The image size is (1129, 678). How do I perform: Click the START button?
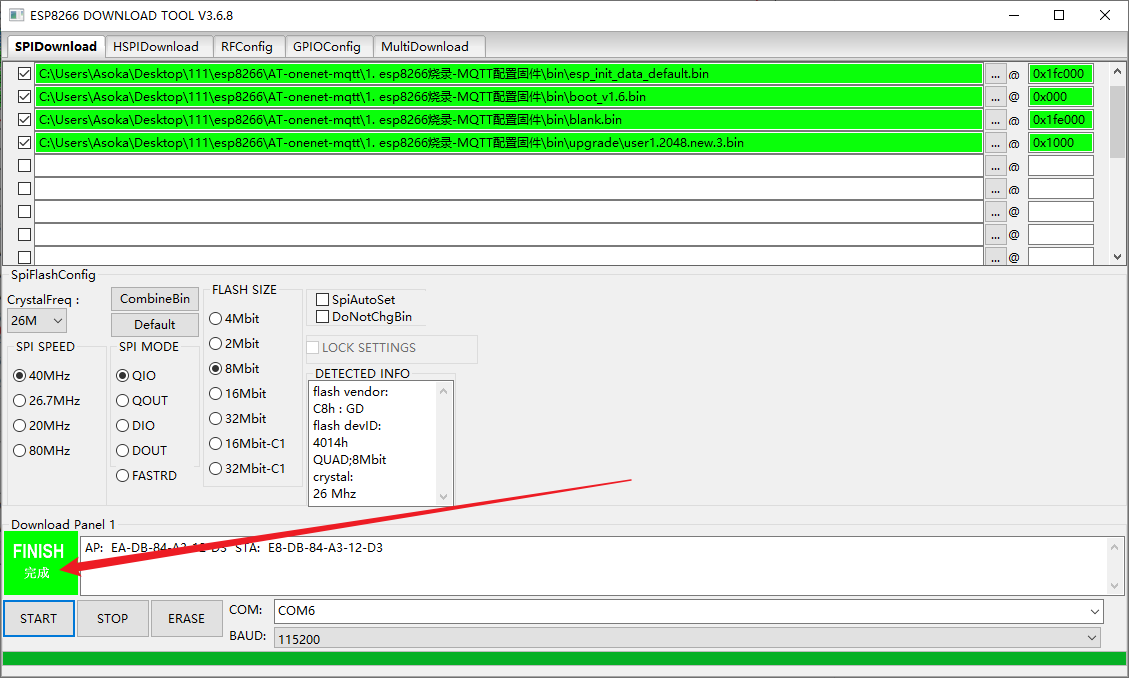point(39,619)
